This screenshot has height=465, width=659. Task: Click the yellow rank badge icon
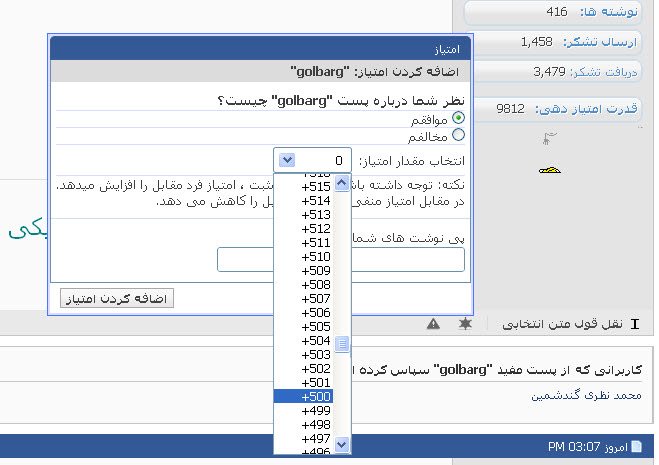(550, 170)
